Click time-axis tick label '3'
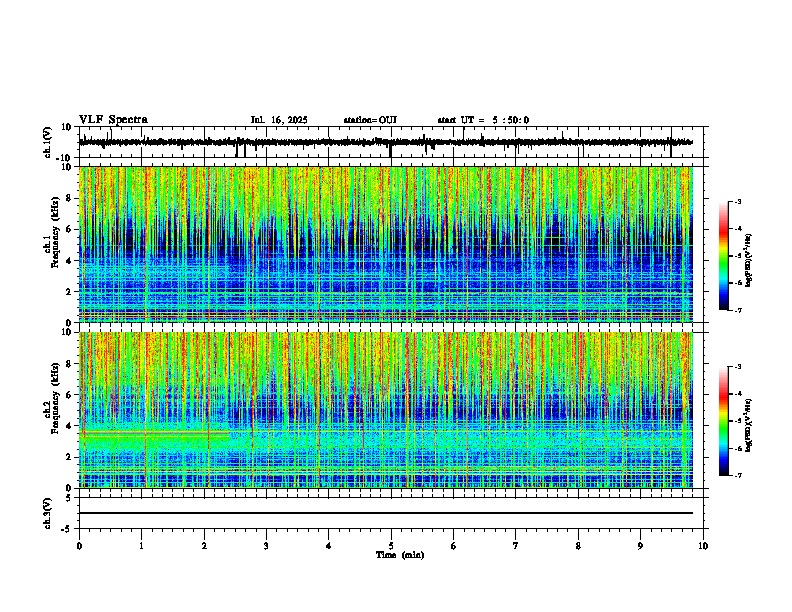Image resolution: width=792 pixels, height=612 pixels. [266, 546]
